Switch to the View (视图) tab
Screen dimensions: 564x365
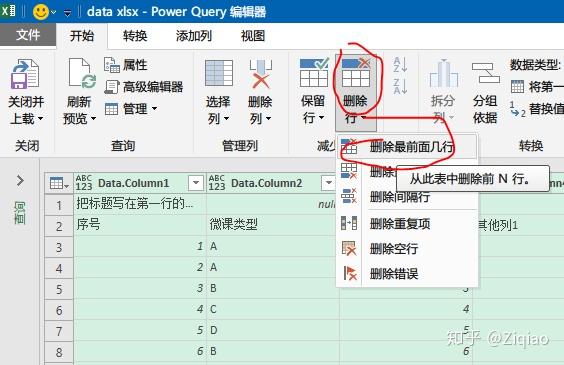(x=253, y=36)
